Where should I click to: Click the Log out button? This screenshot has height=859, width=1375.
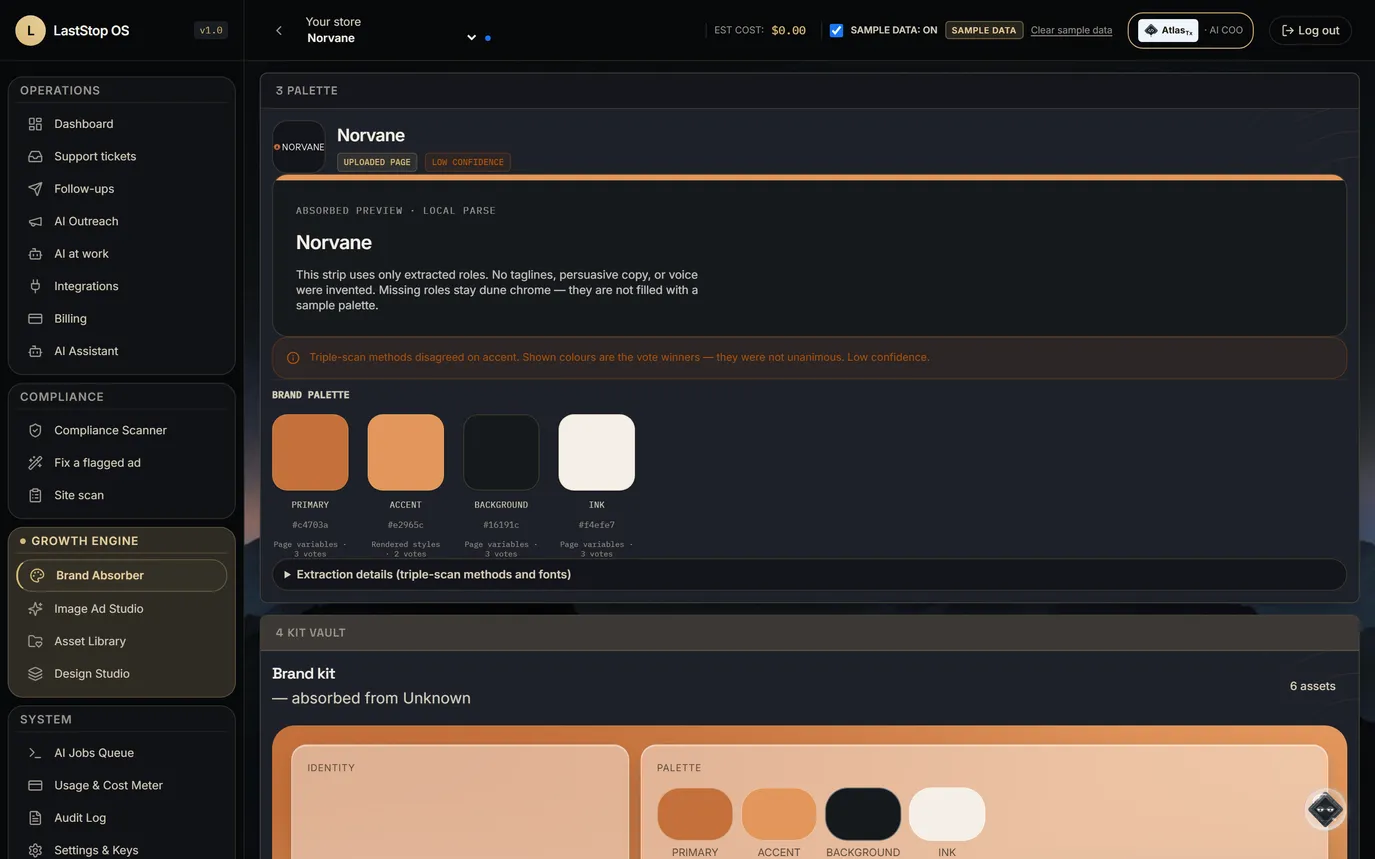[1310, 30]
